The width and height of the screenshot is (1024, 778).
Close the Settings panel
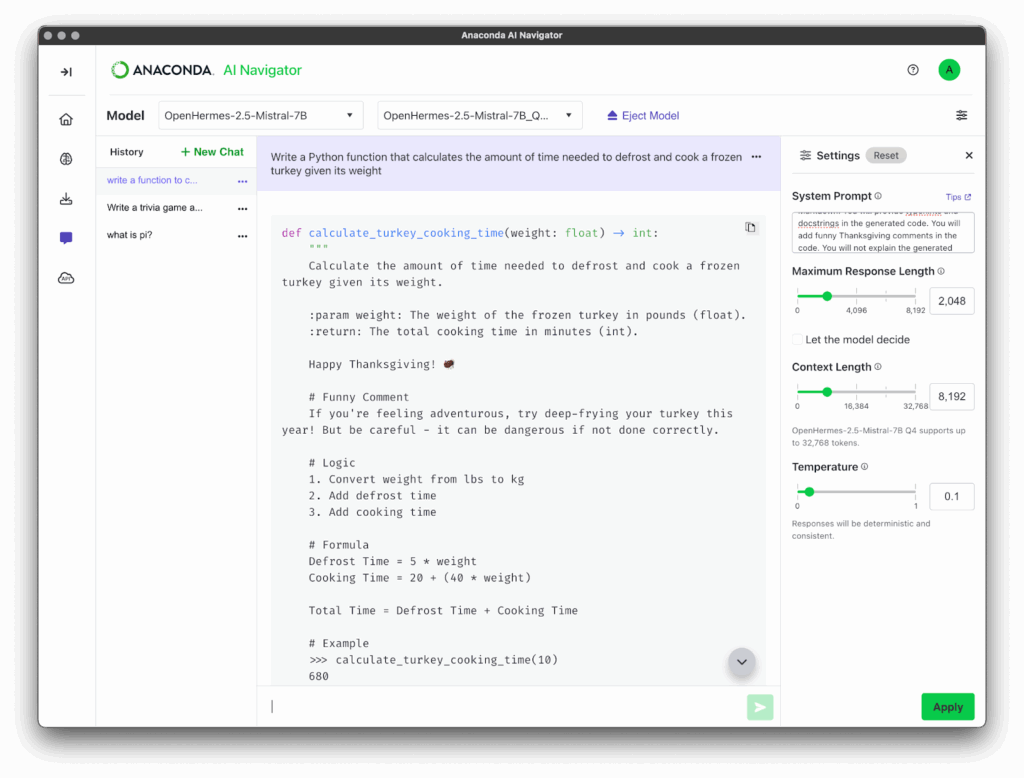pyautogui.click(x=969, y=155)
